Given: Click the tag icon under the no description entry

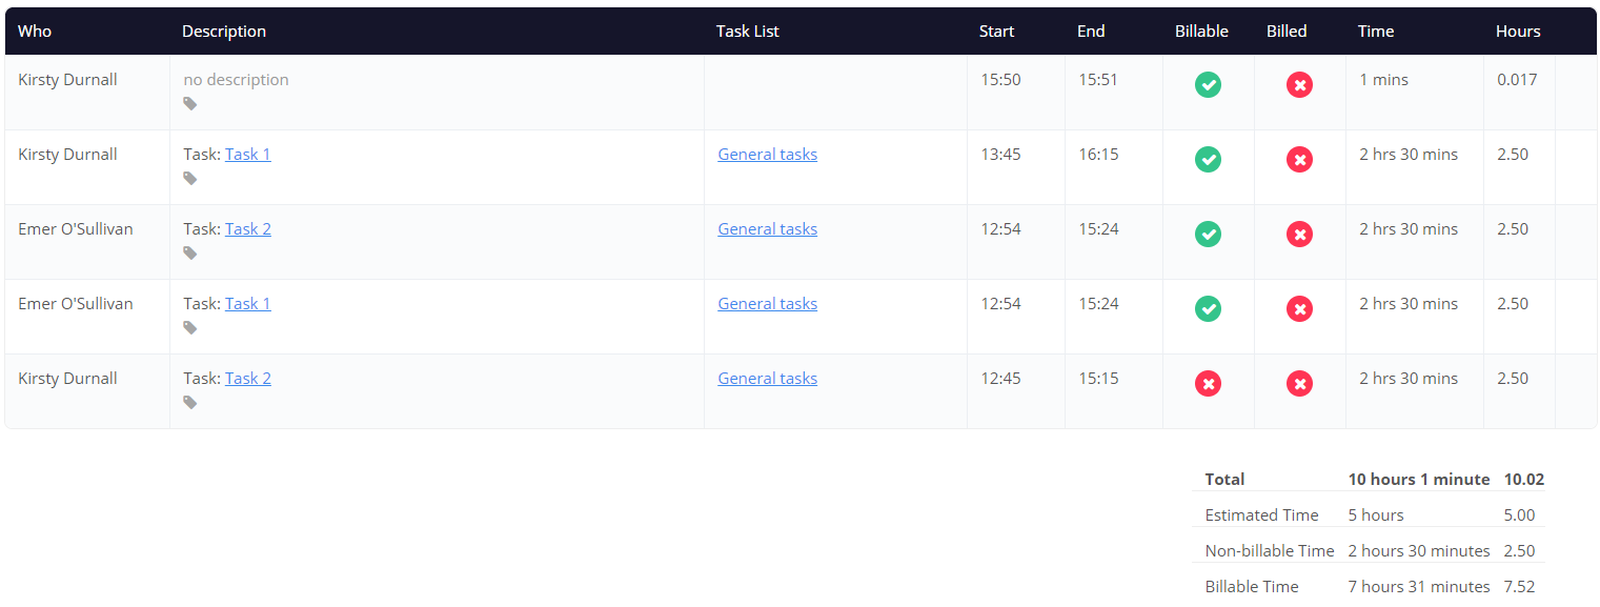Looking at the screenshot, I should pos(190,104).
